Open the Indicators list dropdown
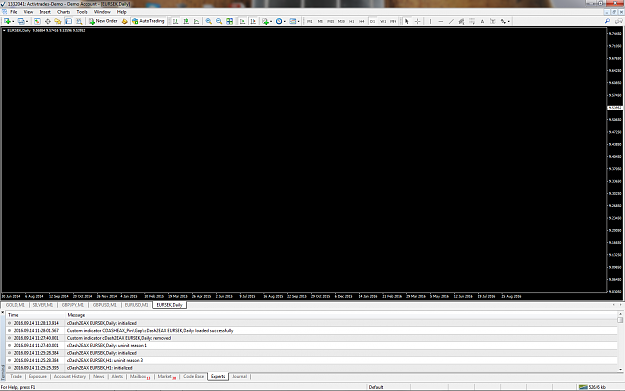 (267, 21)
